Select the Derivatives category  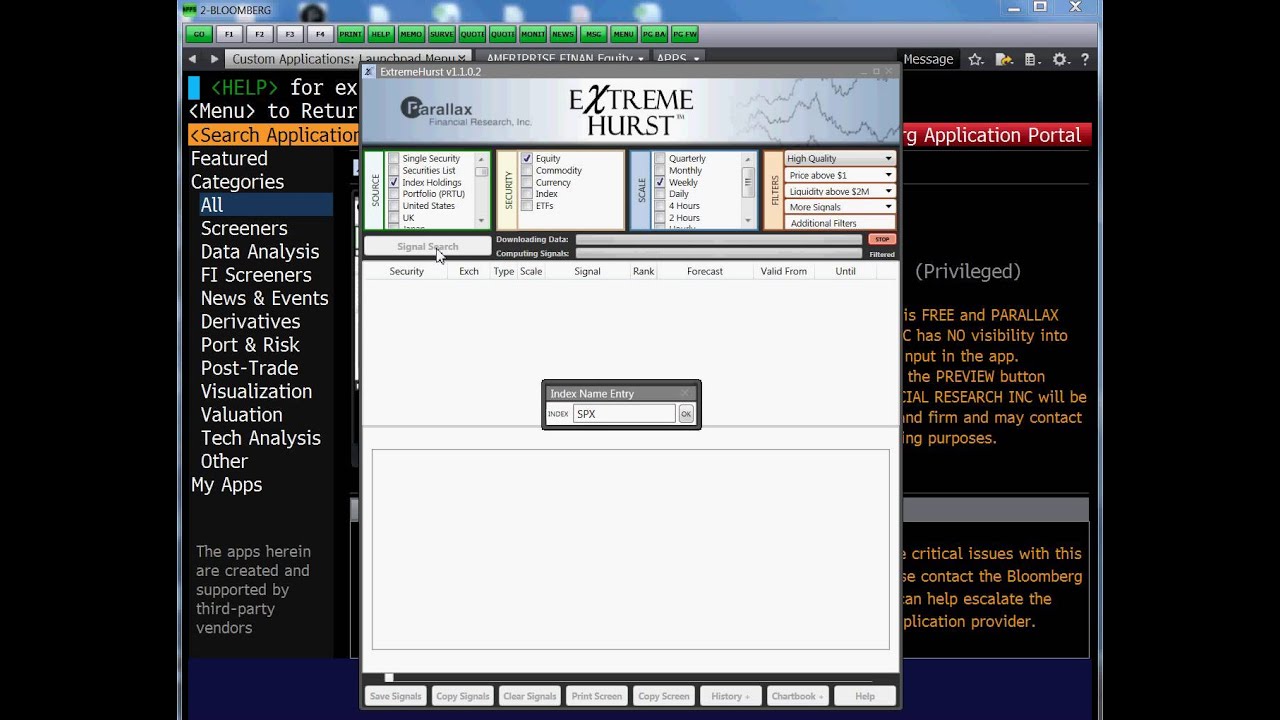[x=250, y=321]
